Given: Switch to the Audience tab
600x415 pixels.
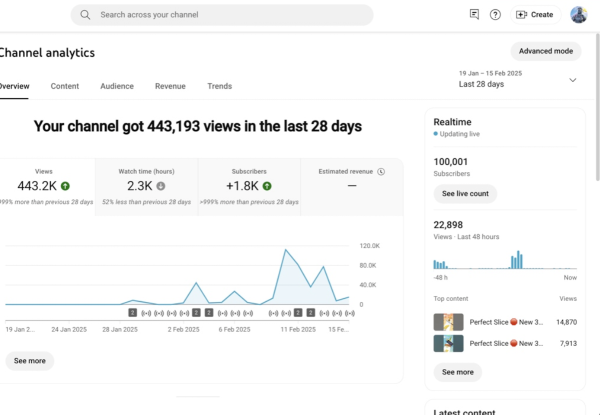Looking at the screenshot, I should (117, 87).
